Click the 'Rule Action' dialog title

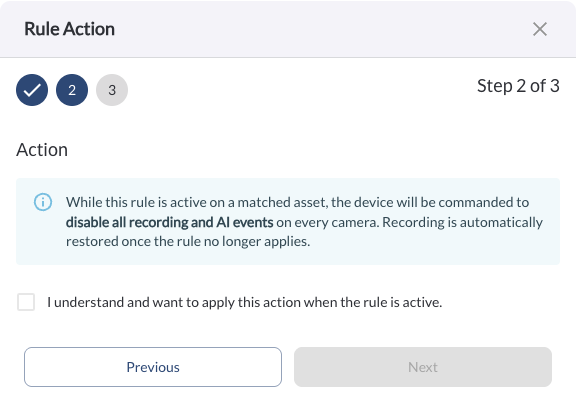[x=69, y=29]
